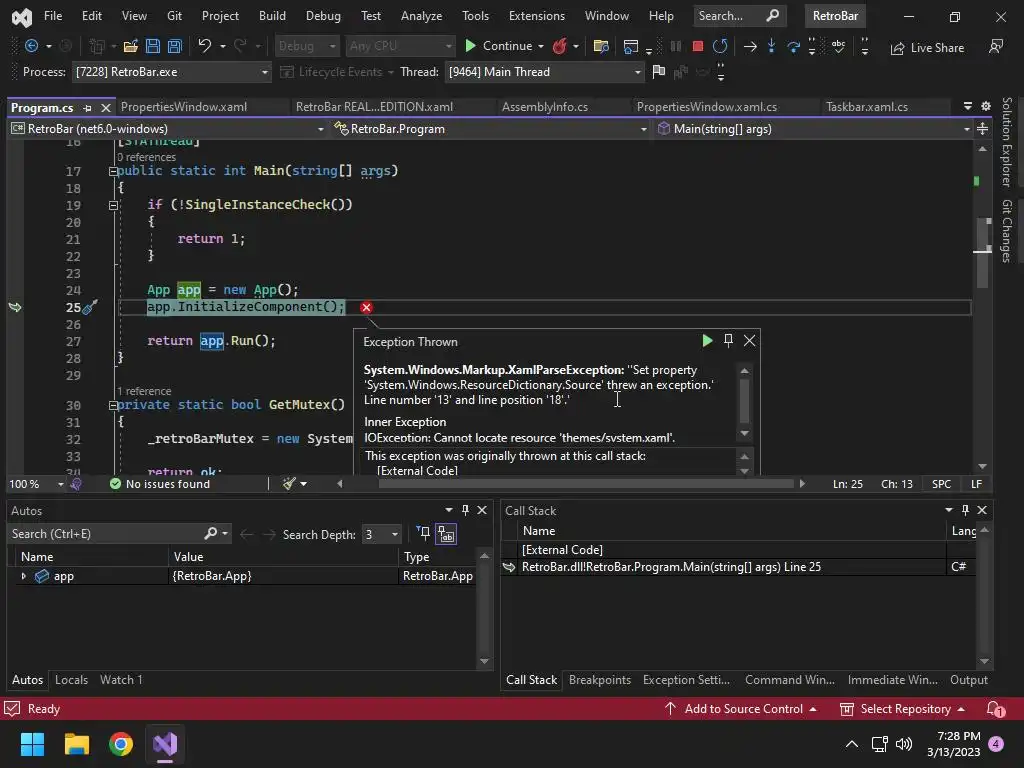Collapse the if block on line 19

113,205
